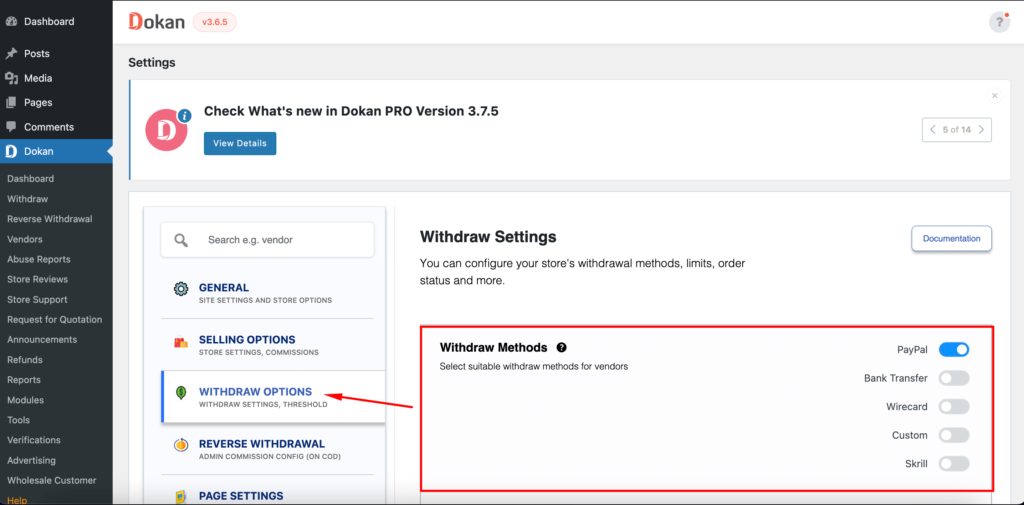Open the Withdraw submenu link
Viewport: 1024px width, 505px height.
tap(27, 199)
